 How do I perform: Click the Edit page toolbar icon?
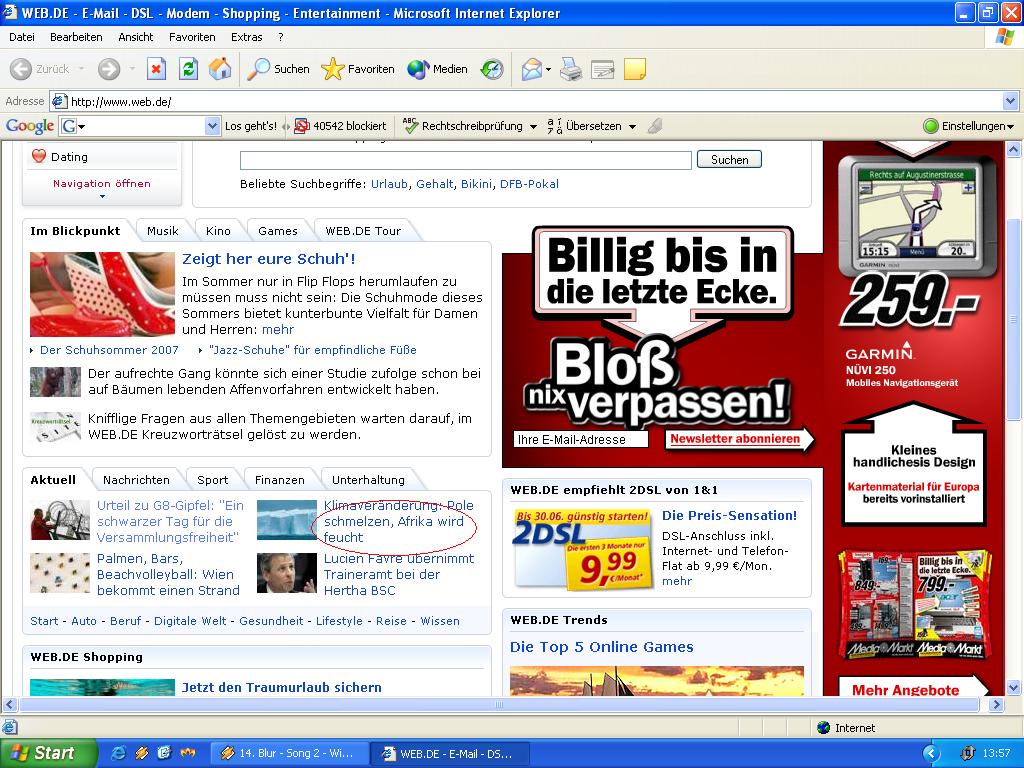602,69
